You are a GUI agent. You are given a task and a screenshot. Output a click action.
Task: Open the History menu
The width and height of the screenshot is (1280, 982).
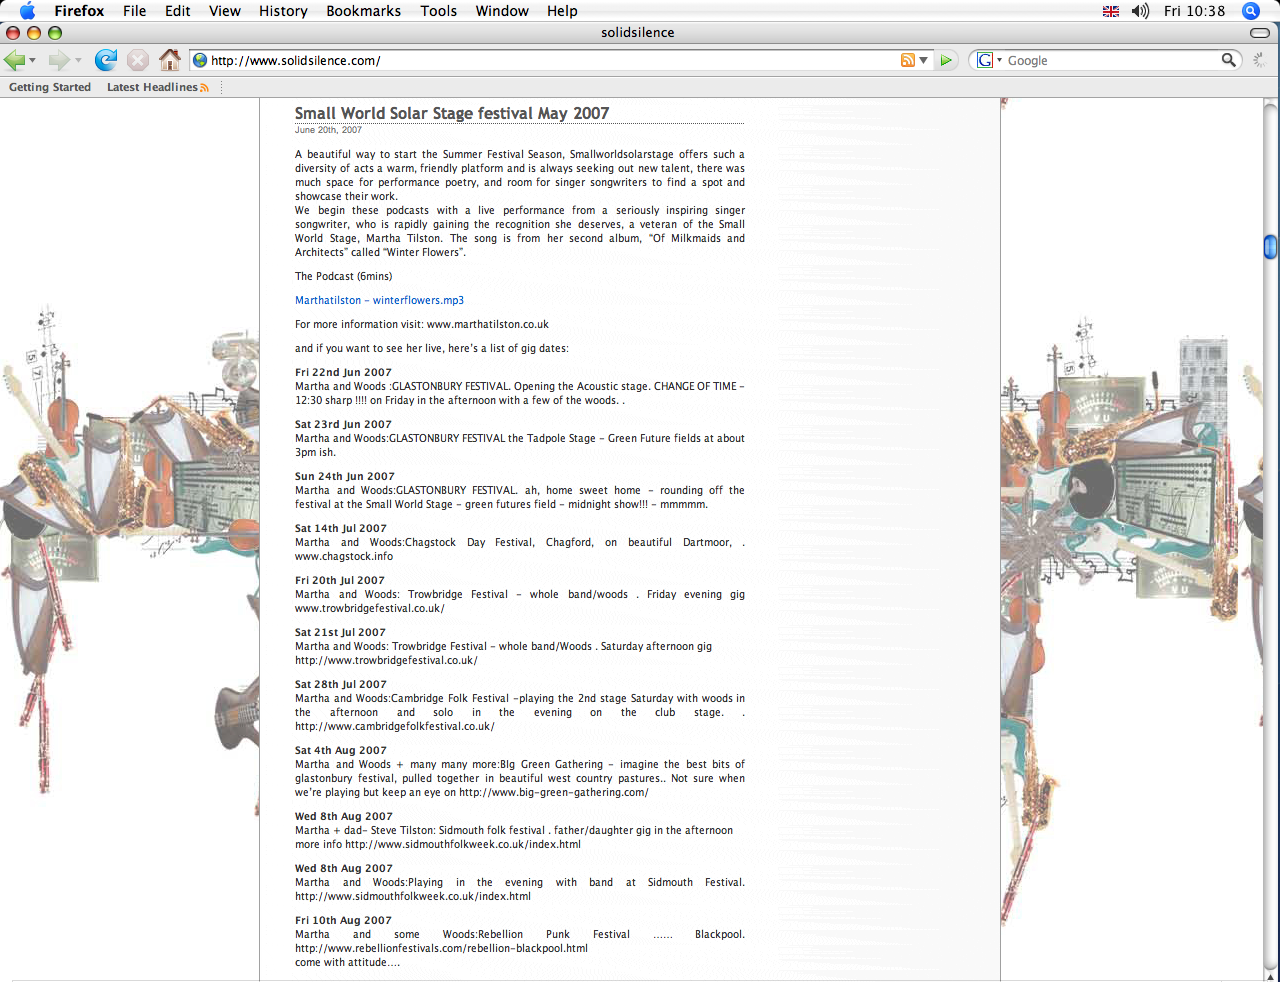[283, 11]
